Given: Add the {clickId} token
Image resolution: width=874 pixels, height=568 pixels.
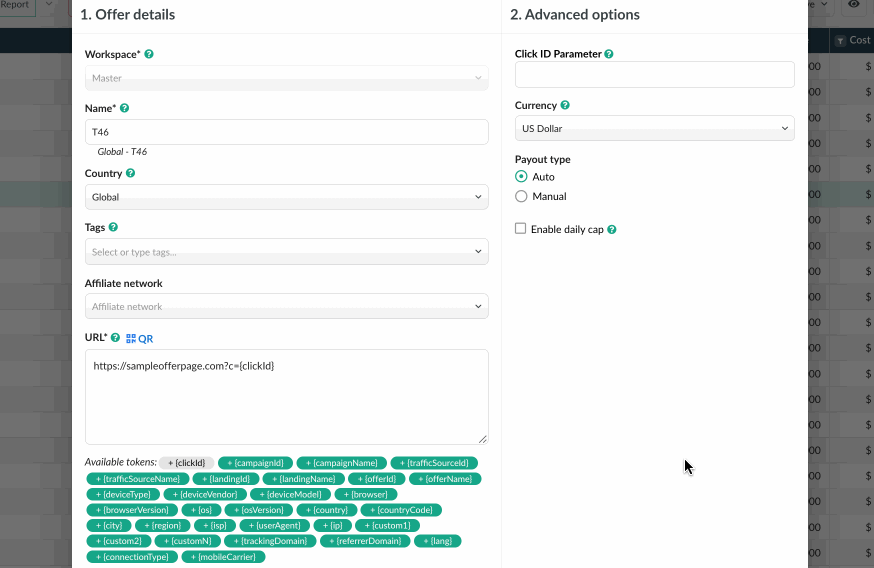Looking at the screenshot, I should [x=187, y=463].
